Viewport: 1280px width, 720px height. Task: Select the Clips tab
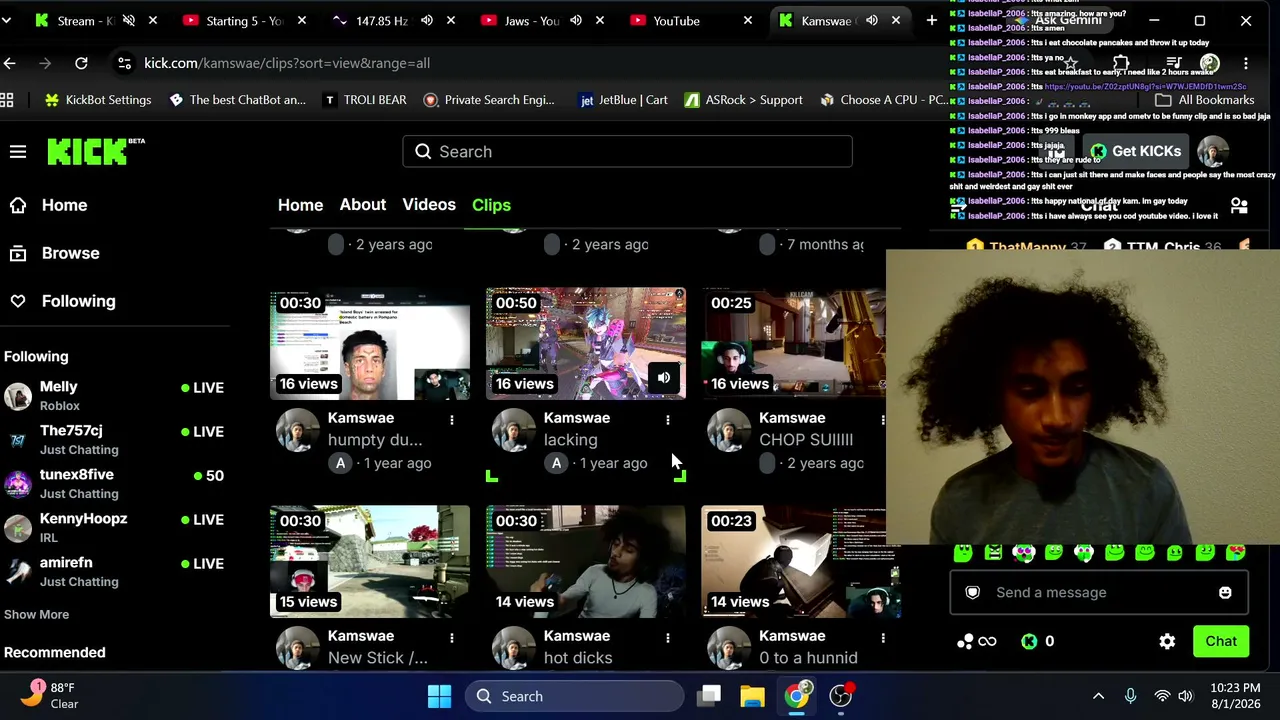(x=491, y=205)
